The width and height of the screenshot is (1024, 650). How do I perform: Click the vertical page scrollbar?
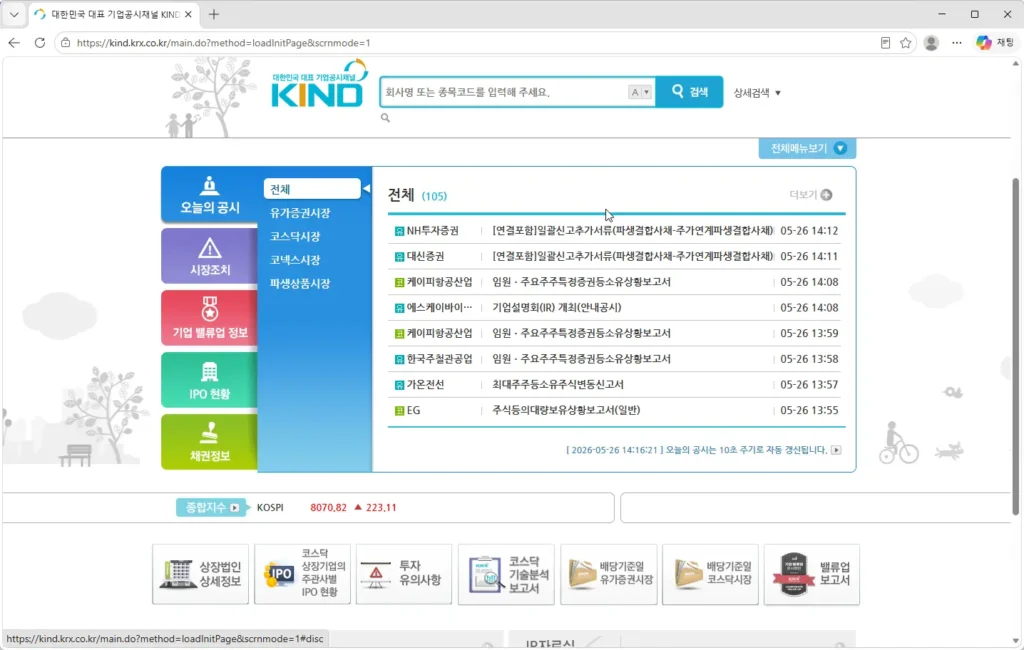[x=1016, y=346]
